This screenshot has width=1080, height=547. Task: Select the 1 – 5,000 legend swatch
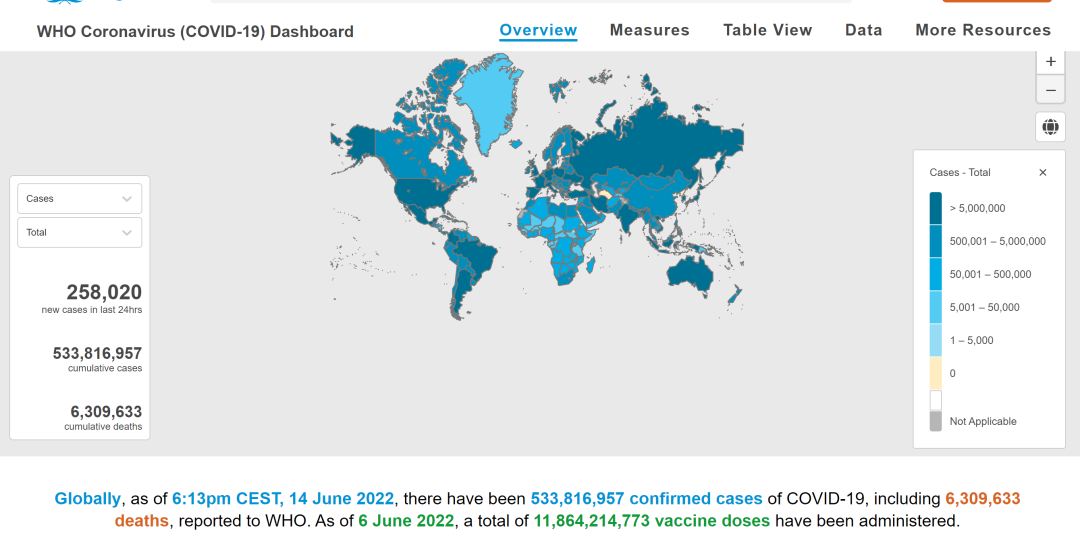click(x=935, y=340)
